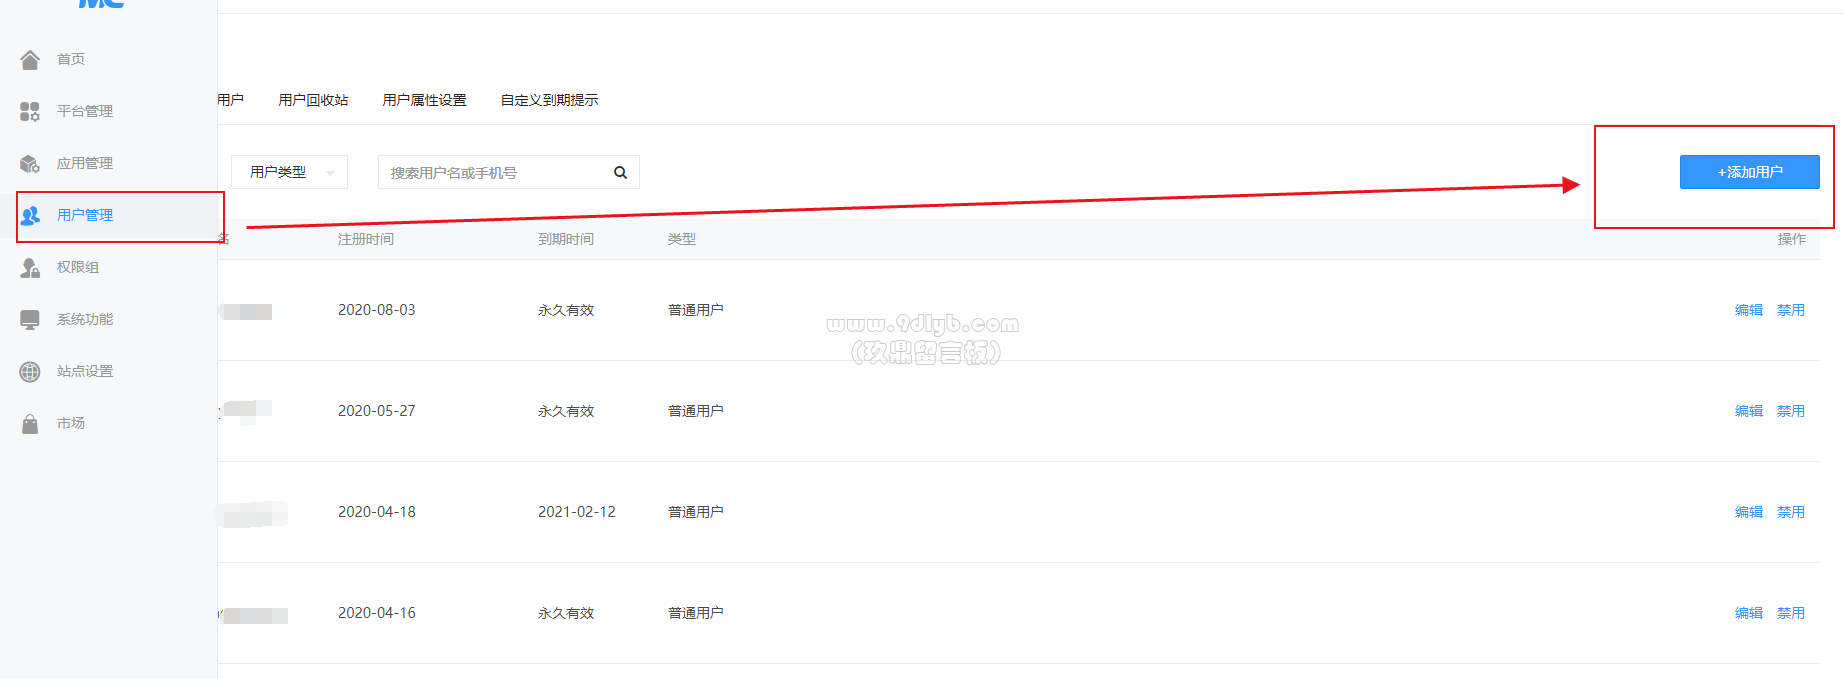Click the 站点设置 globe icon

click(30, 371)
